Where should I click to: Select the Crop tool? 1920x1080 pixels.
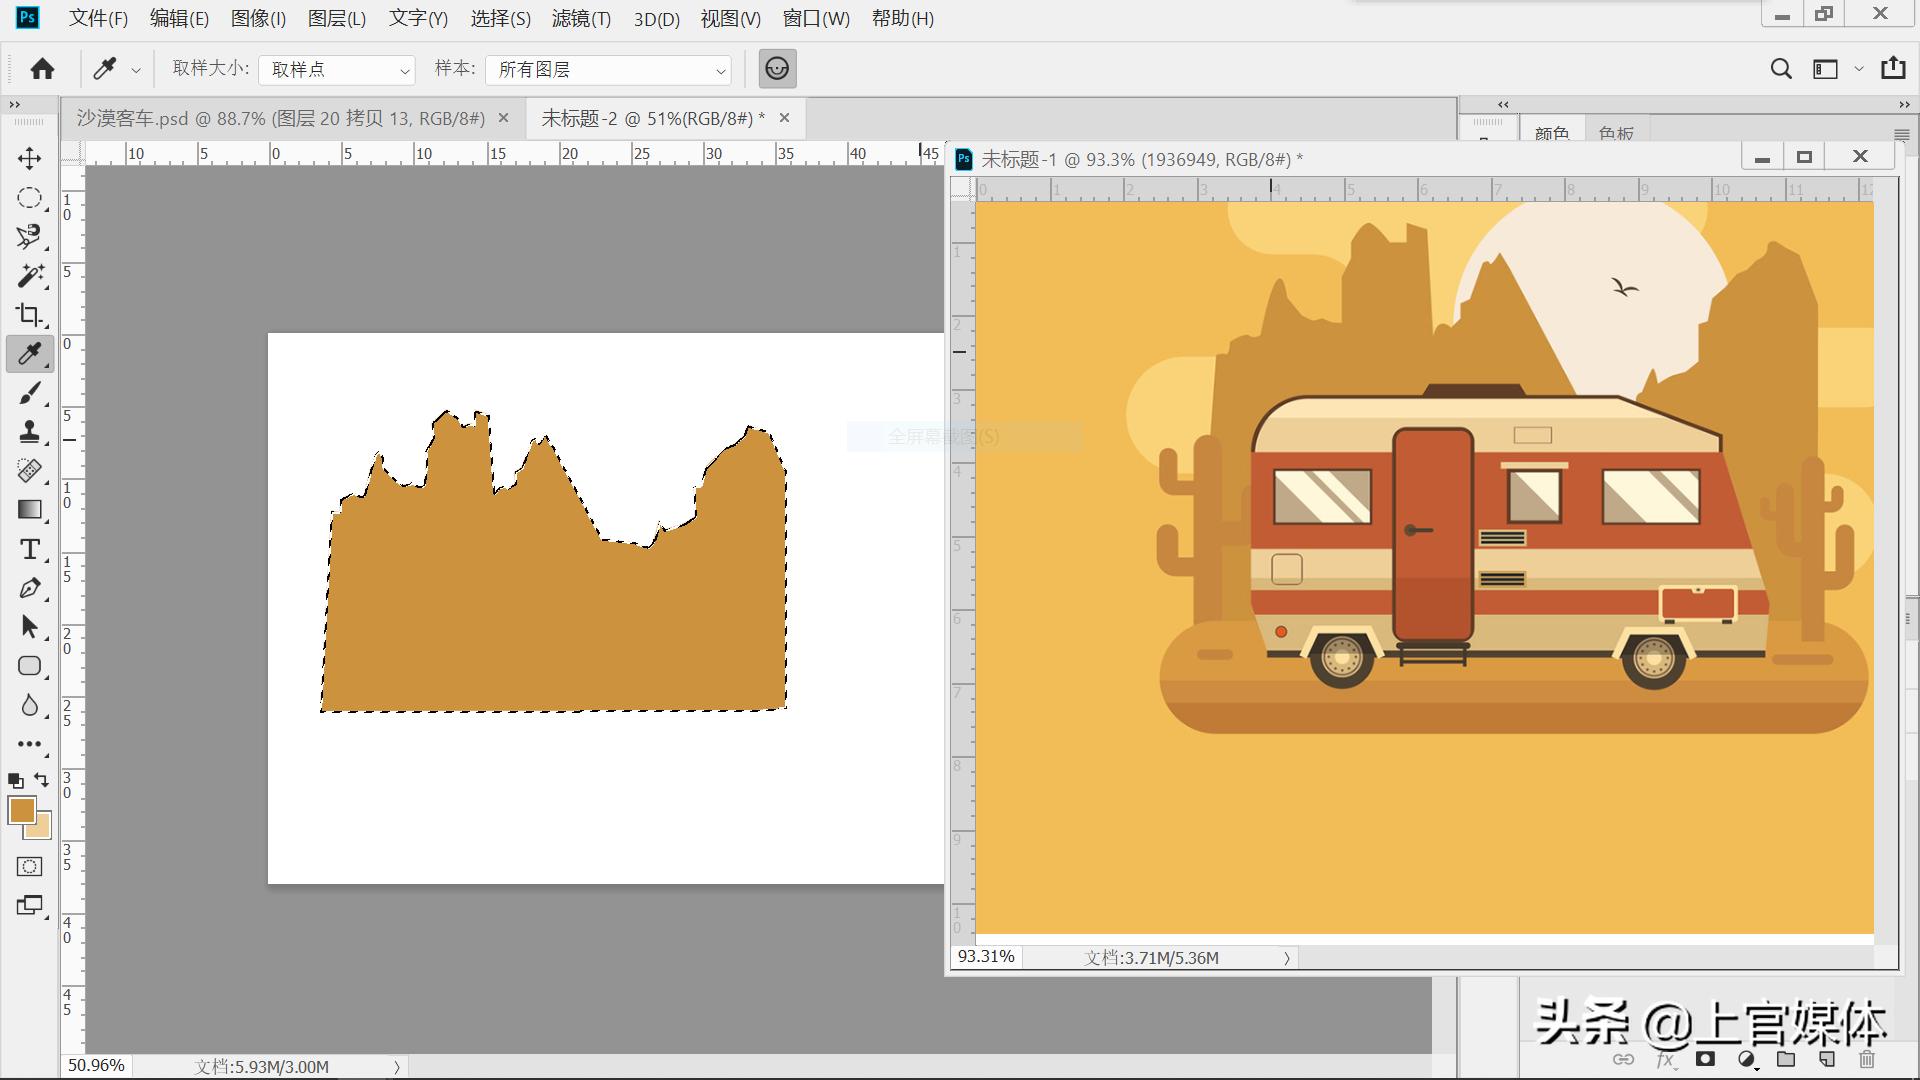[x=29, y=315]
